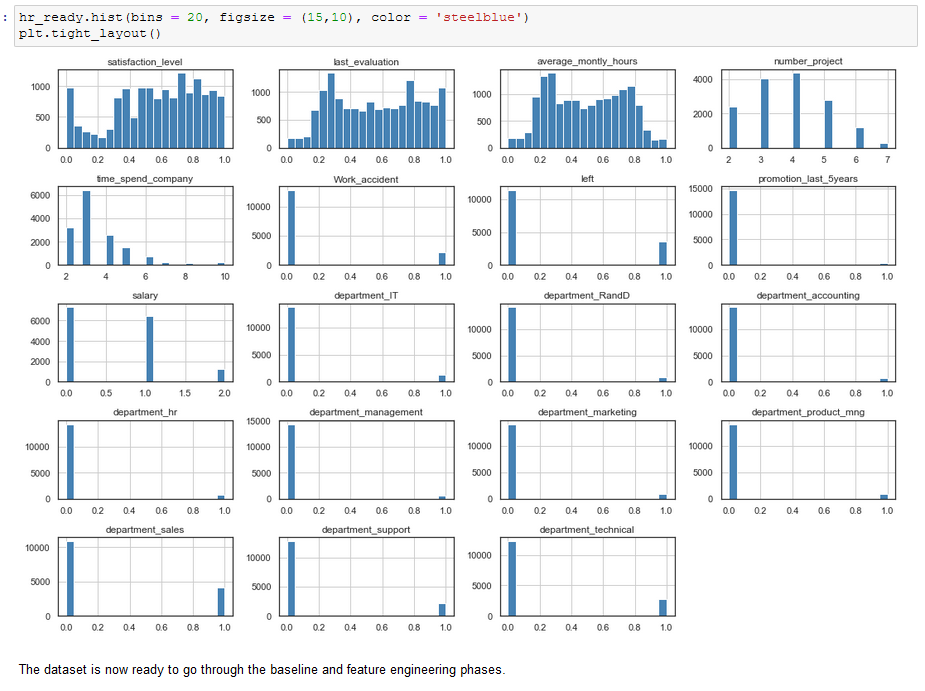Click the bar at 0.0 in satisfaction_level
925x691 pixels.
(70, 118)
